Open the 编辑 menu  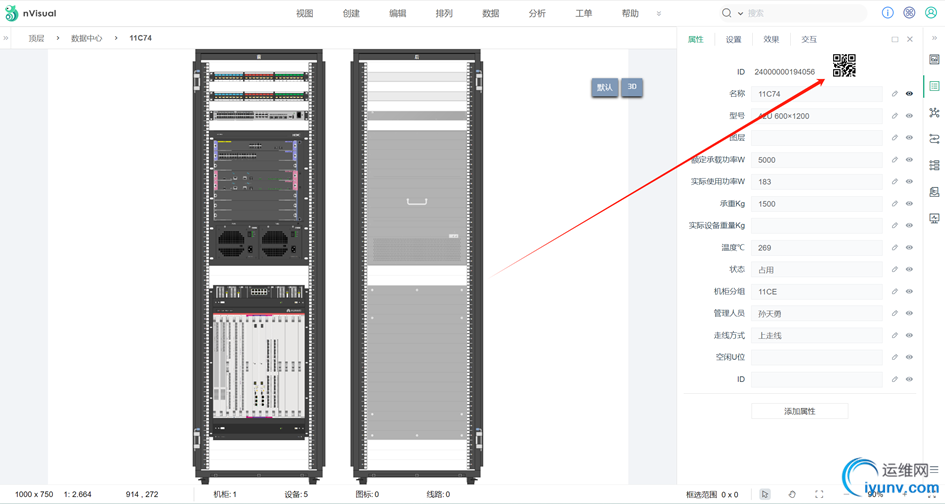[398, 13]
